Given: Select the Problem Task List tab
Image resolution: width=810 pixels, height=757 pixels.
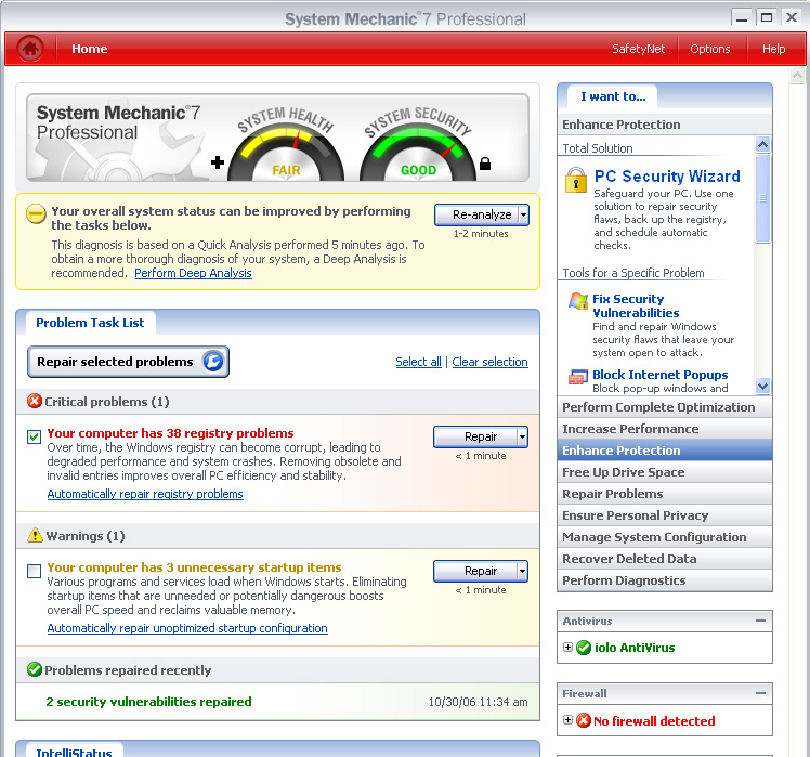Looking at the screenshot, I should (x=90, y=323).
